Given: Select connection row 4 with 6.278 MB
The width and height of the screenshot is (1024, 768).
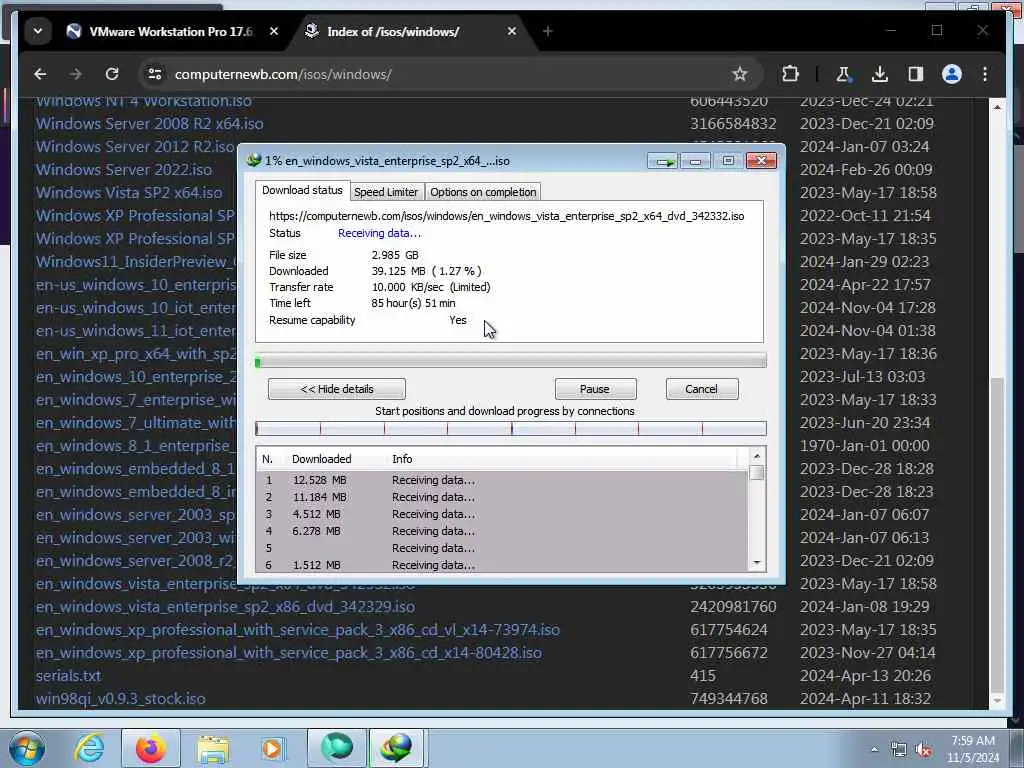Looking at the screenshot, I should pos(502,531).
